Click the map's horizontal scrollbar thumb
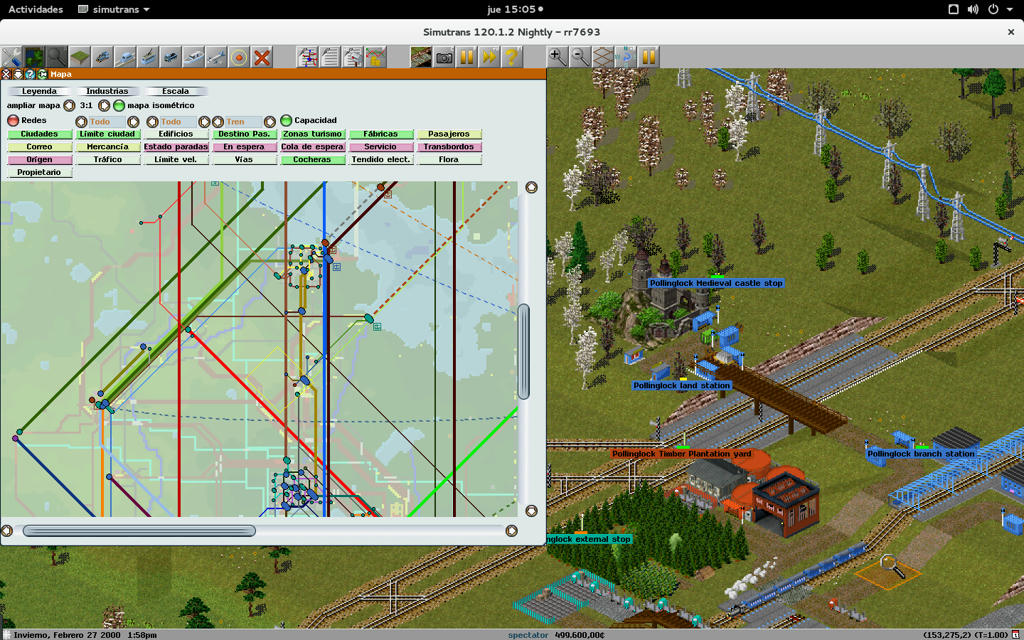This screenshot has height=640, width=1024. [139, 531]
